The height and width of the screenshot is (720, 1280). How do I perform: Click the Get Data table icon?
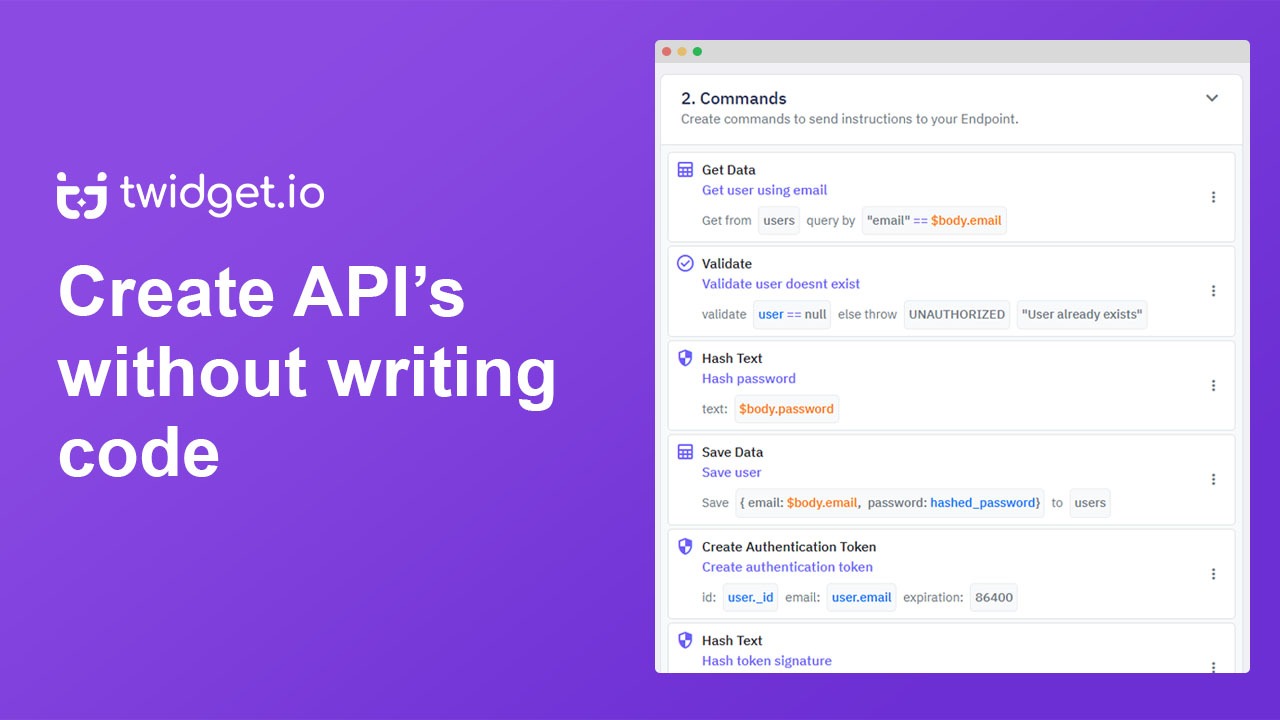(686, 169)
